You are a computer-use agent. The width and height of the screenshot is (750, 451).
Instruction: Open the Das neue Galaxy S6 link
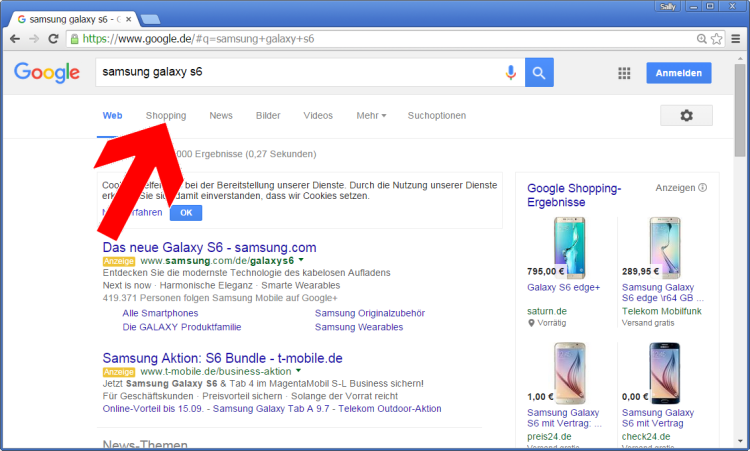pos(209,247)
